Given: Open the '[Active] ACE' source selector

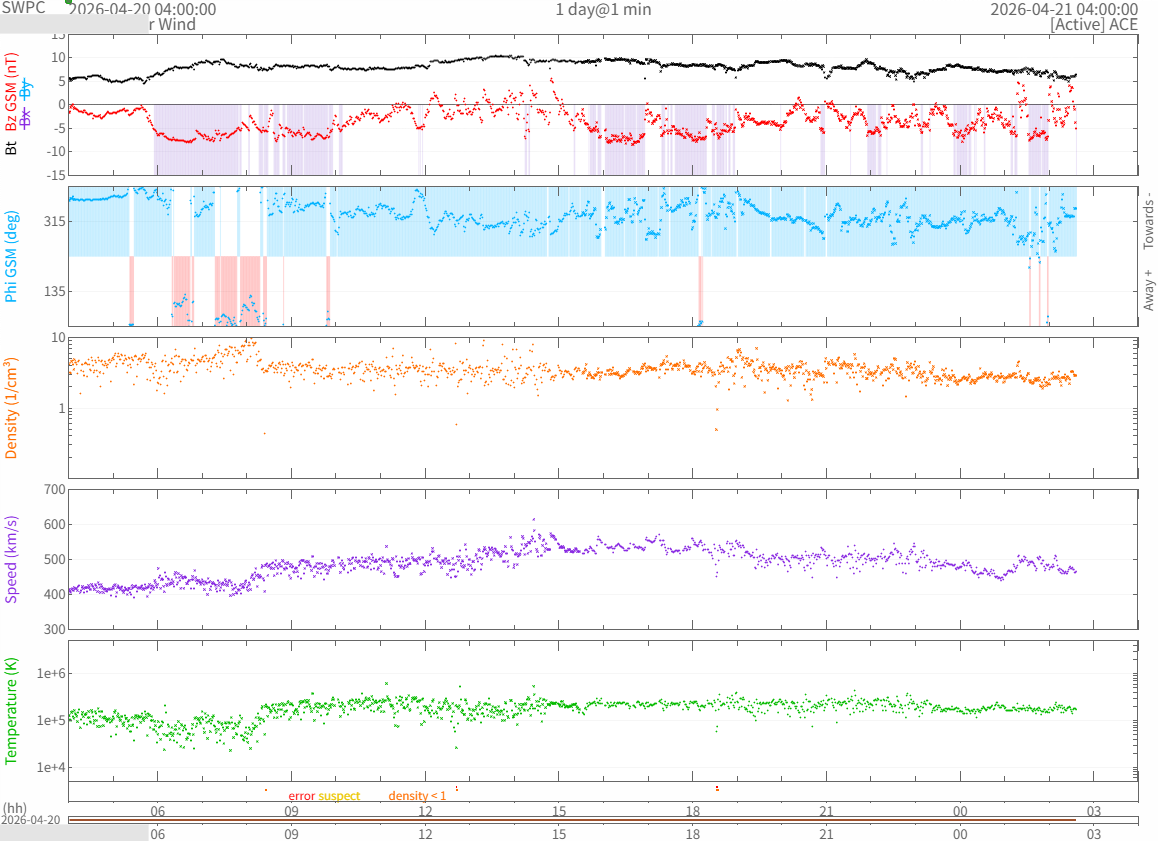Looking at the screenshot, I should point(1093,25).
